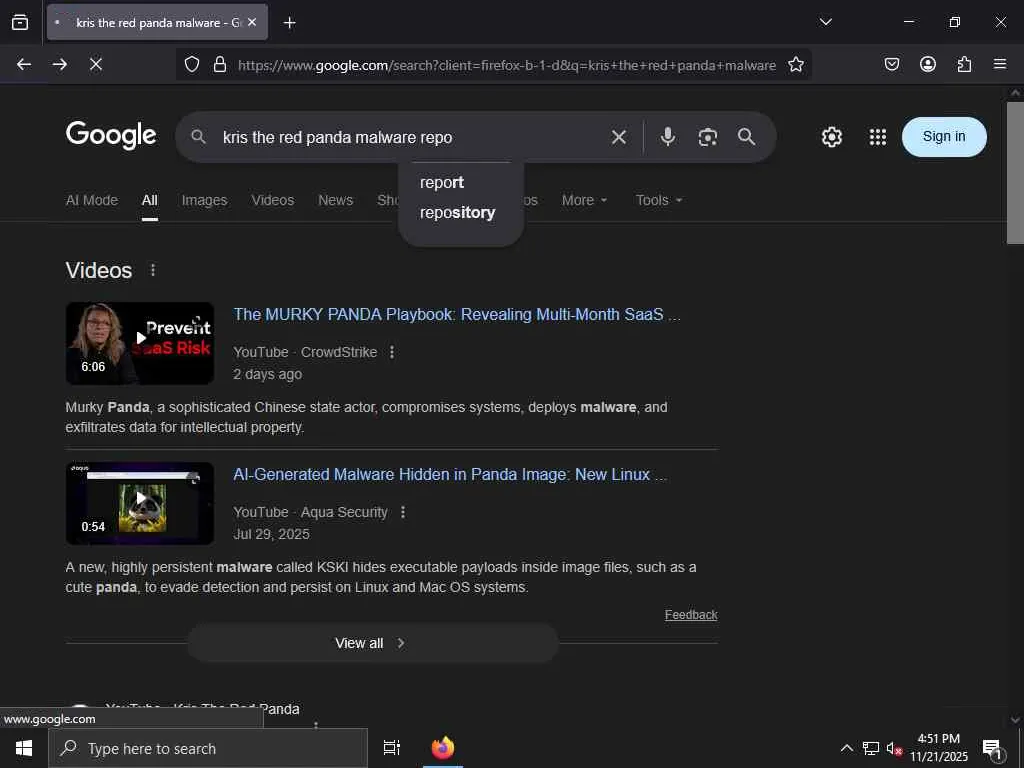Open a new tab with plus button
Image resolution: width=1024 pixels, height=768 pixels.
click(x=289, y=23)
